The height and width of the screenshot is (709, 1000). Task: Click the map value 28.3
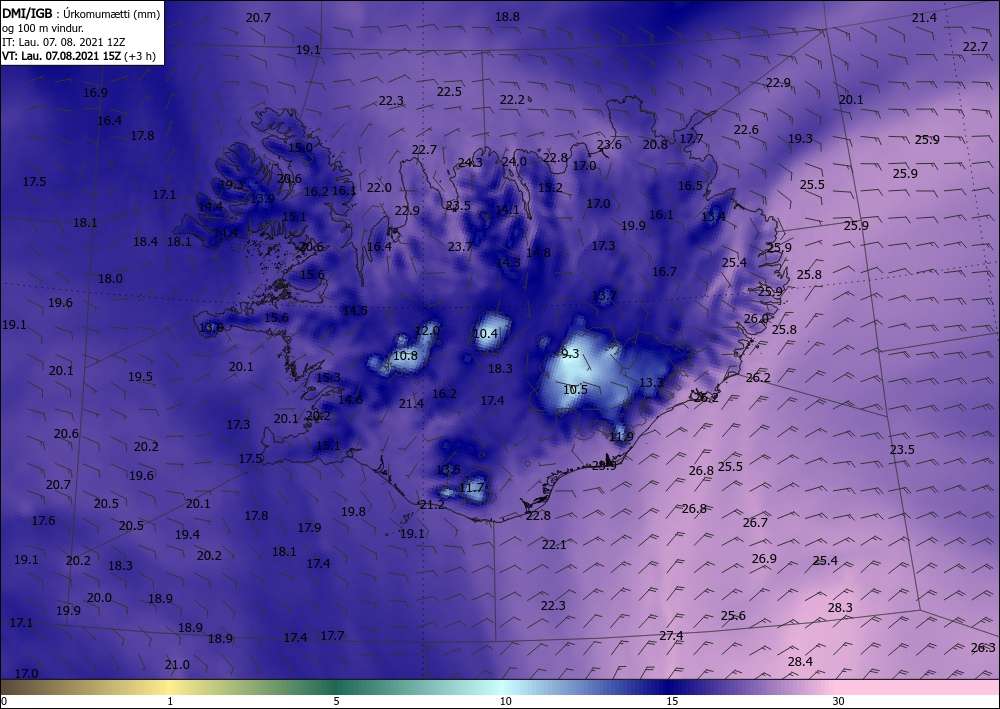[x=840, y=608]
